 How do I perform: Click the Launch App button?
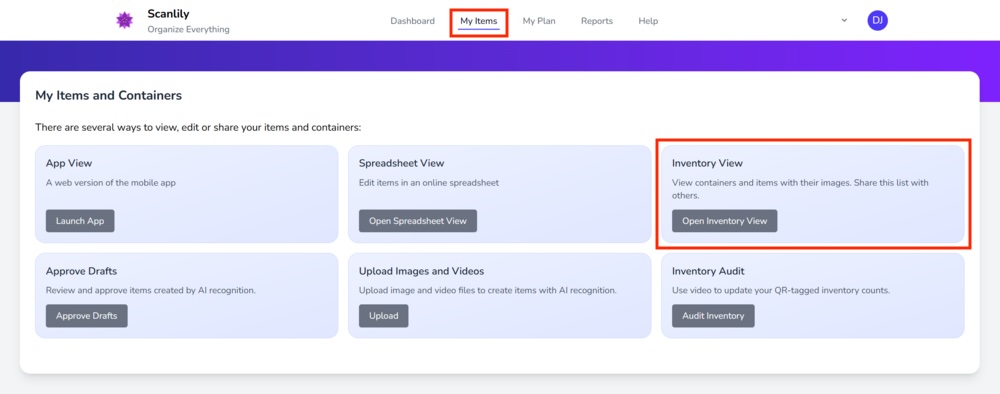[80, 221]
